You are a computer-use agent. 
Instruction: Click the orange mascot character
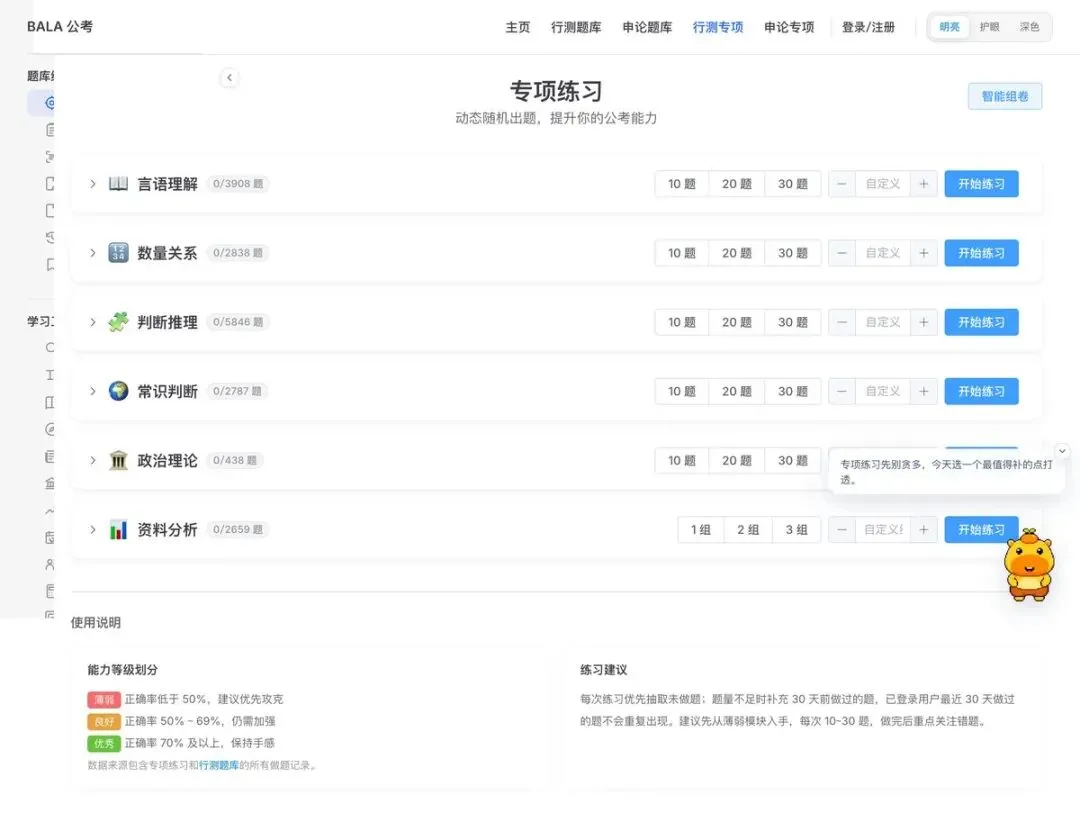coord(1029,565)
